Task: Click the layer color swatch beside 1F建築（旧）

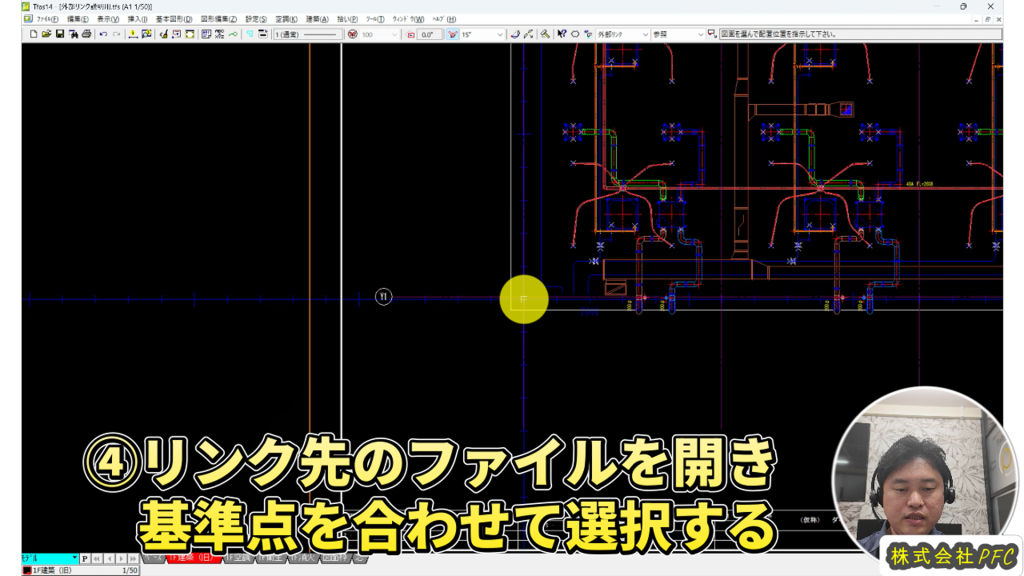Action: coord(27,570)
